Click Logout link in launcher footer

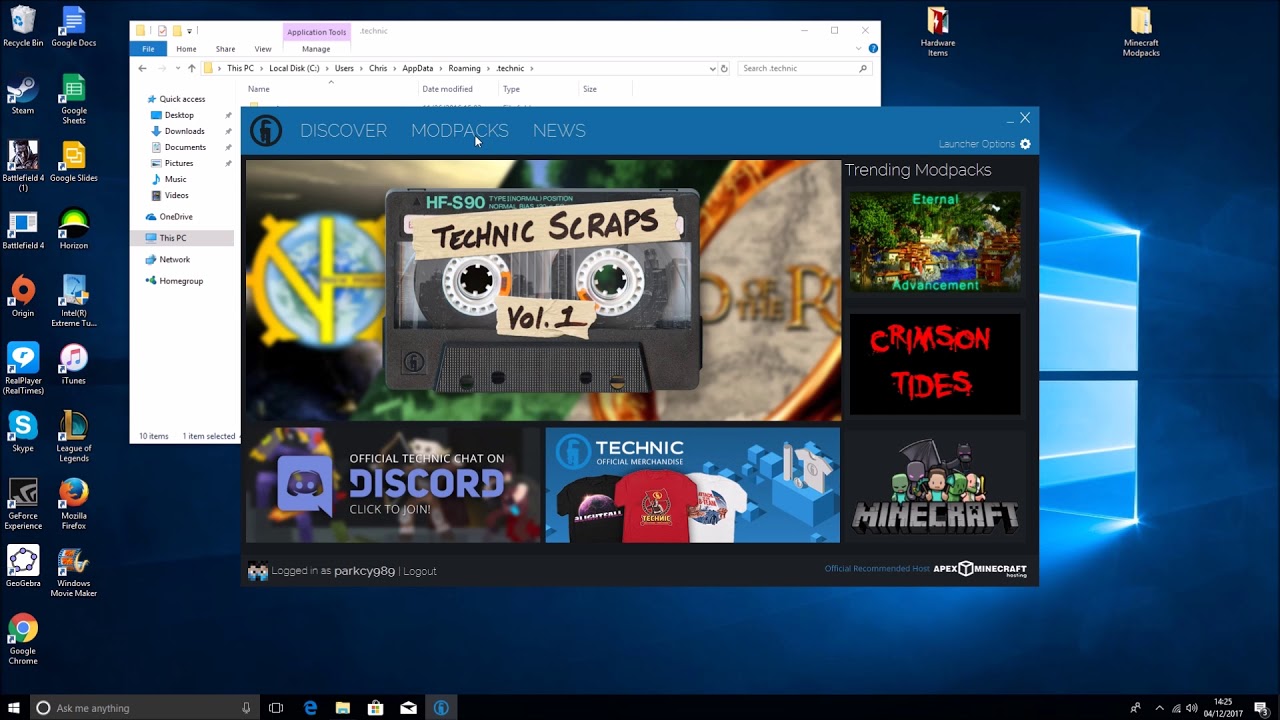pos(420,571)
